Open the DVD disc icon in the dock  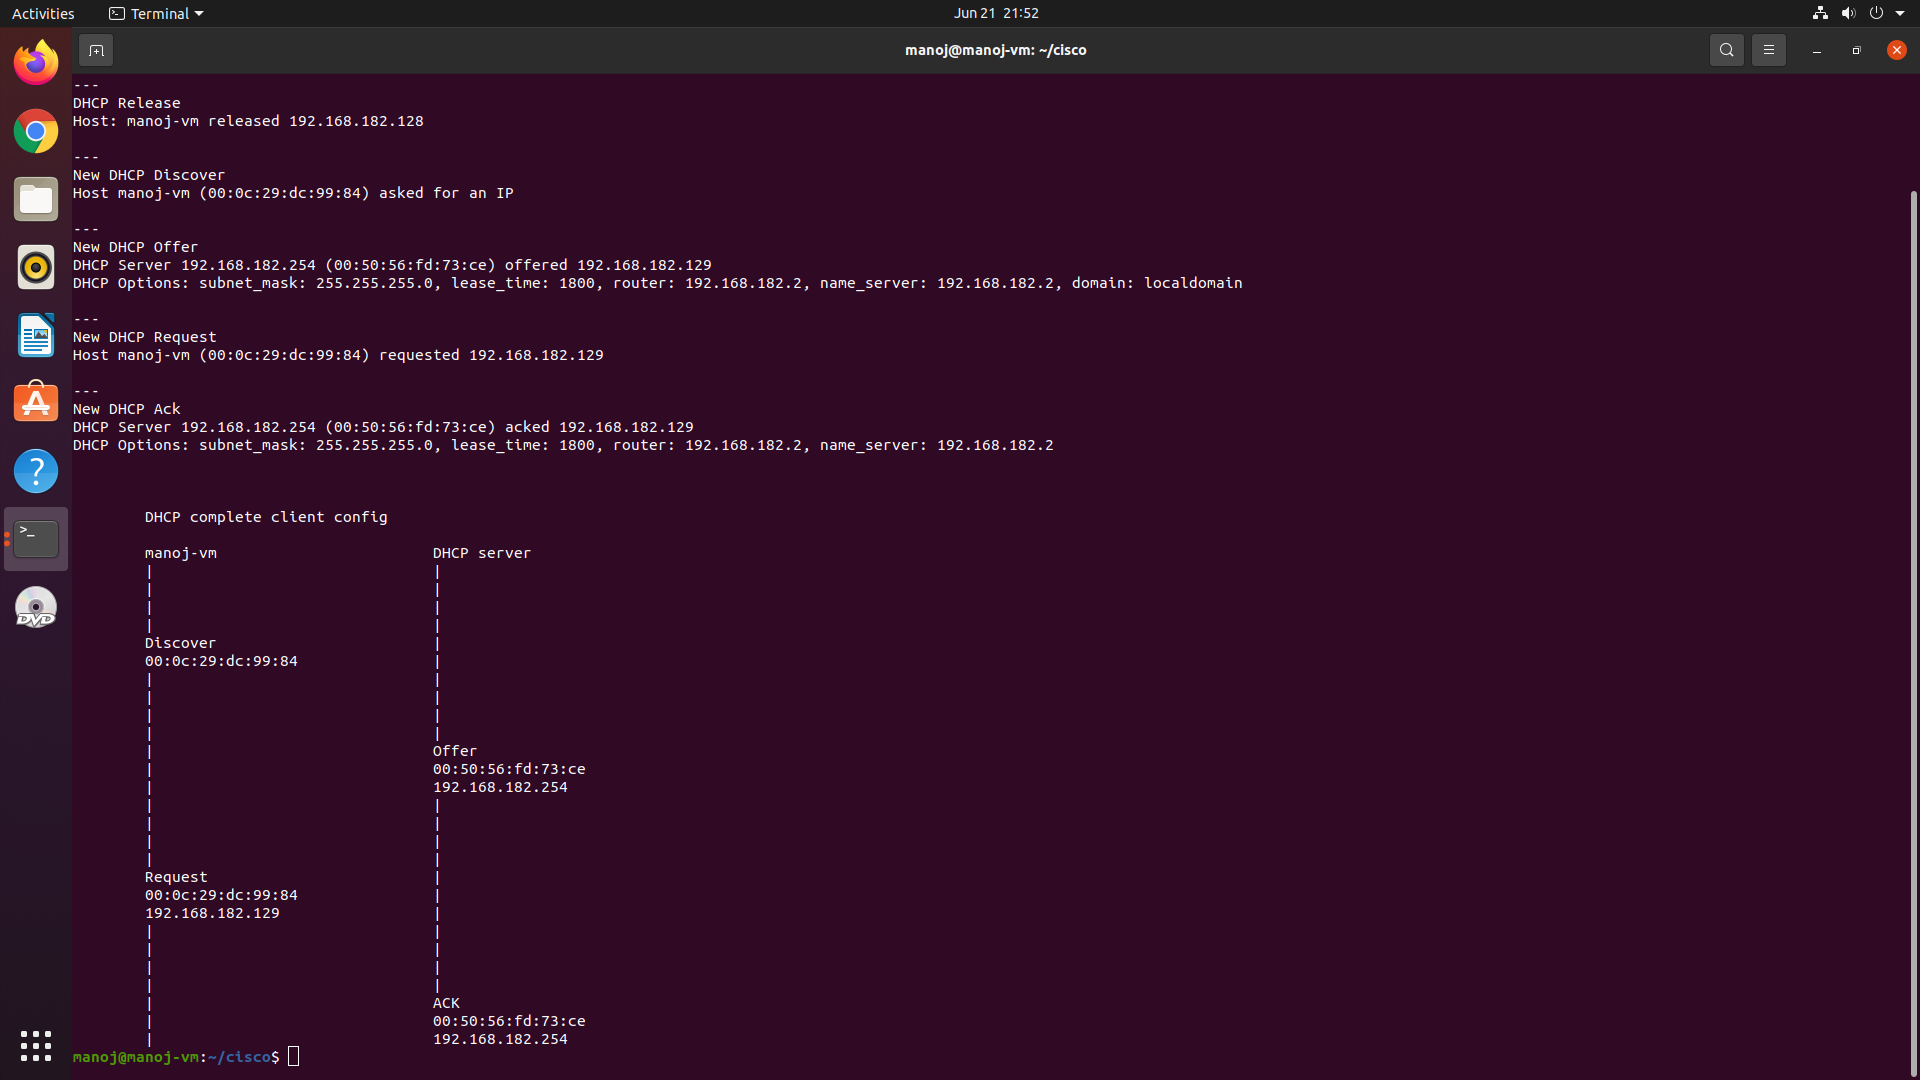tap(35, 606)
